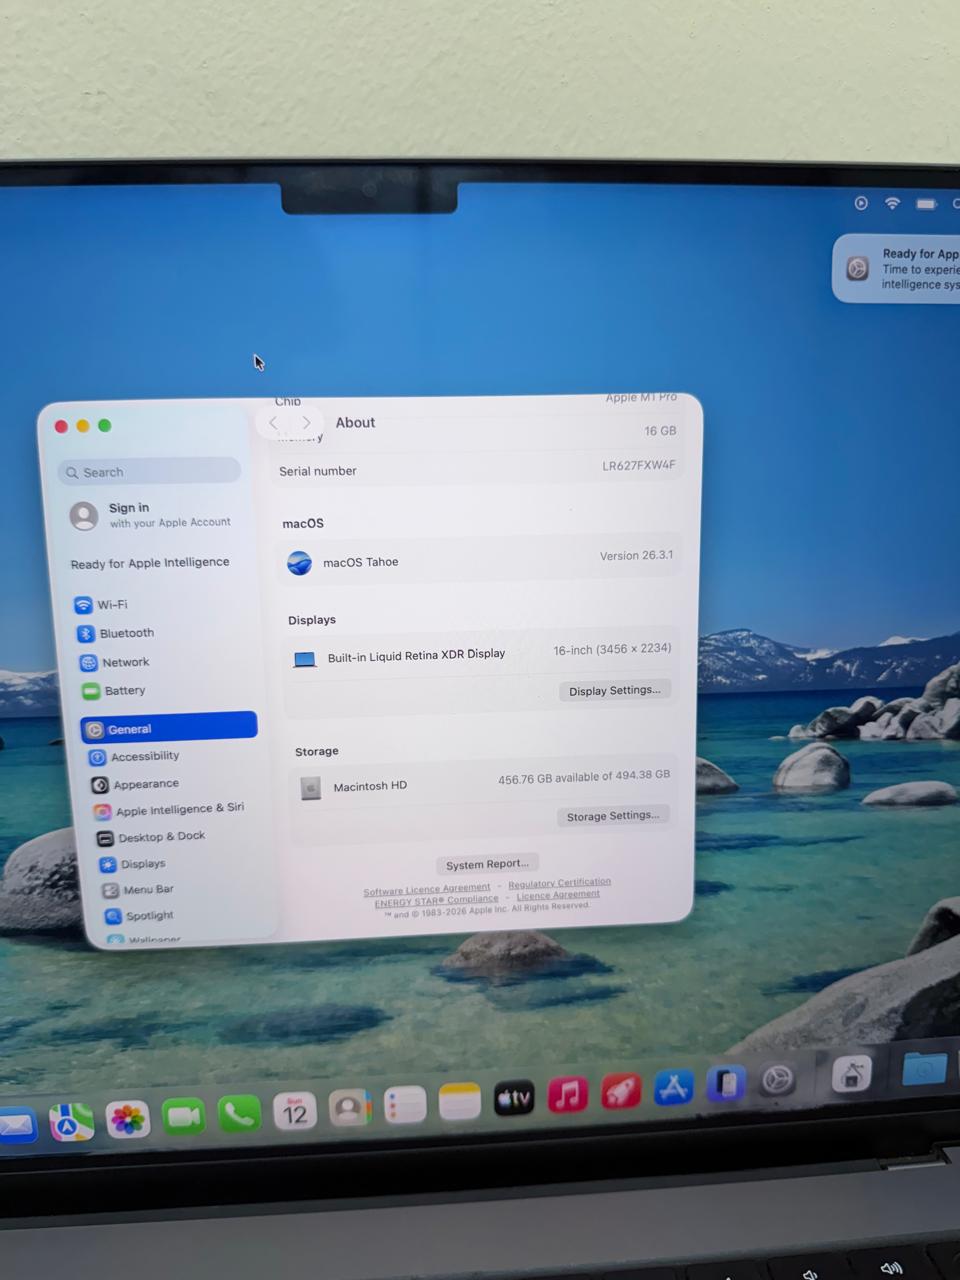Screen dimensions: 960x1280
Task: Open Appearance settings in the sidebar
Action: click(x=135, y=784)
